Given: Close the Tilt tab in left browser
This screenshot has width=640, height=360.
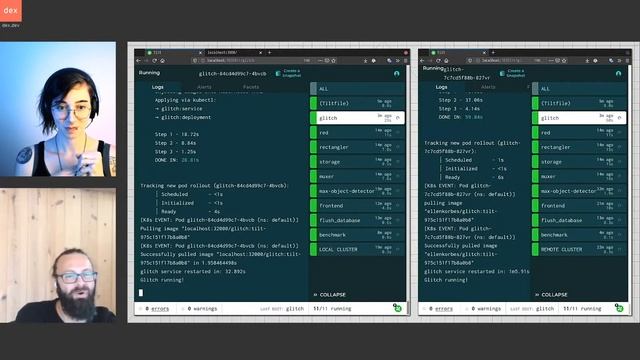Looking at the screenshot, I should pos(200,53).
